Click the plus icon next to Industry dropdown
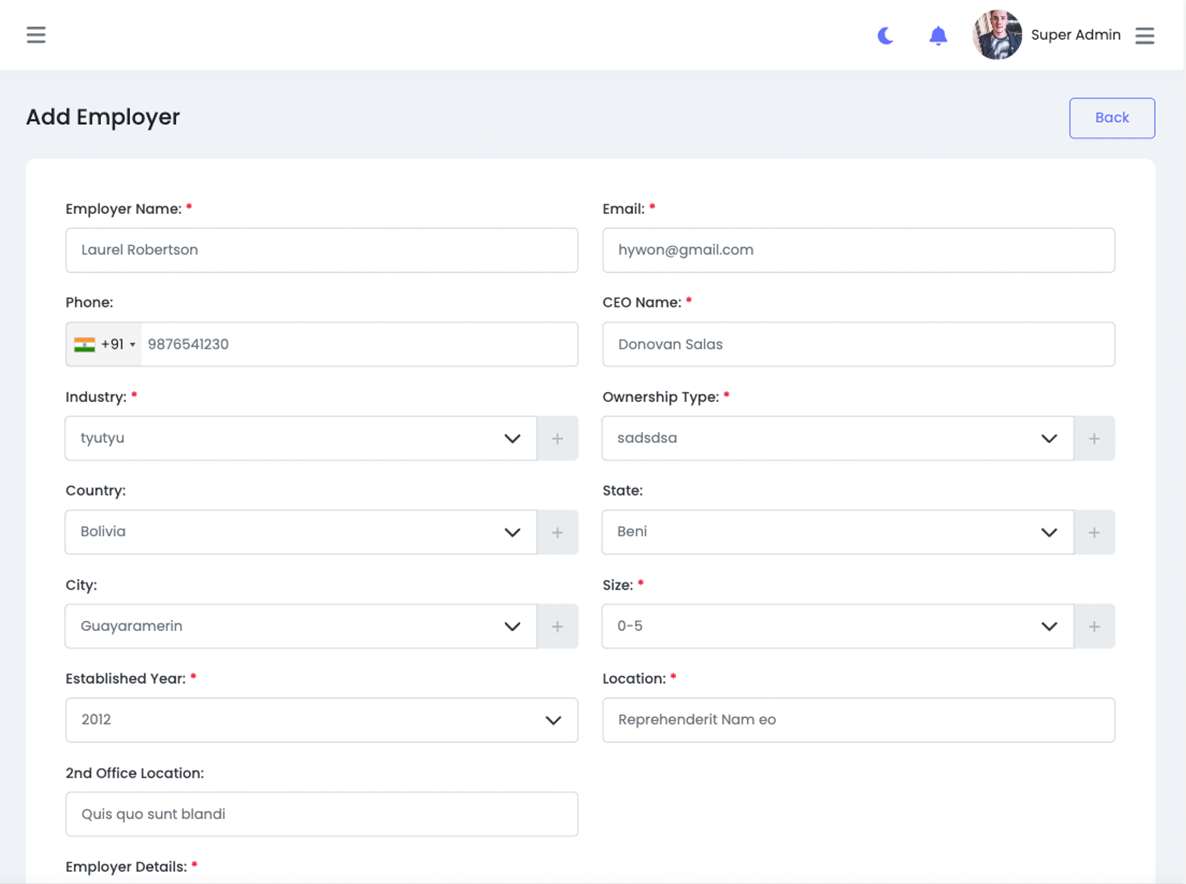This screenshot has width=1186, height=884. point(557,438)
